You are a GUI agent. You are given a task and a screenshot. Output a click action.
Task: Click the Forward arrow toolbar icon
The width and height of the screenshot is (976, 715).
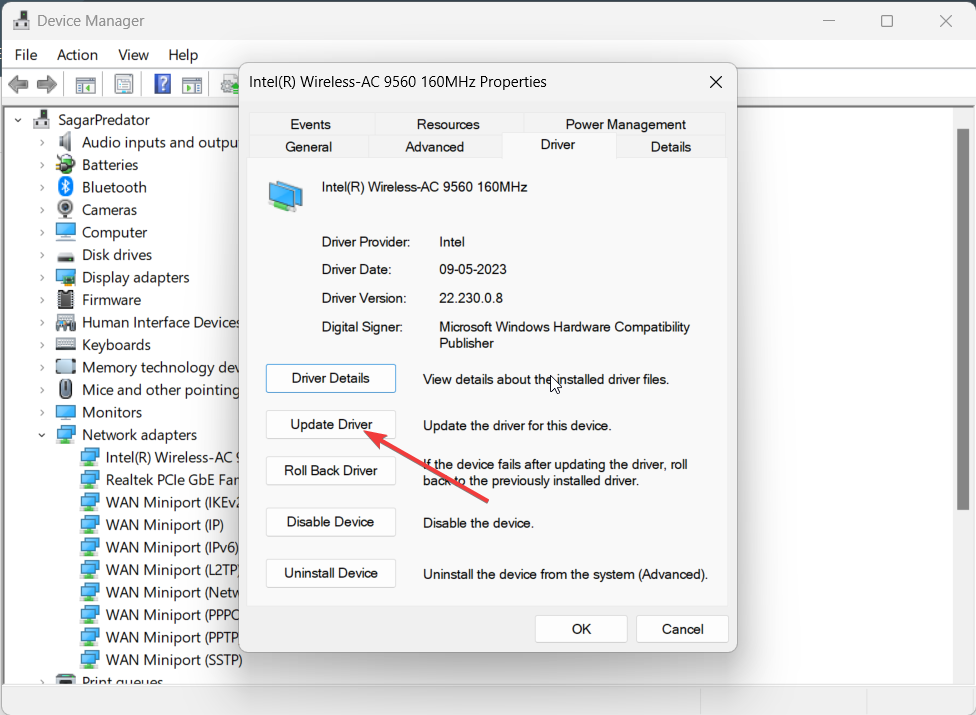(47, 84)
